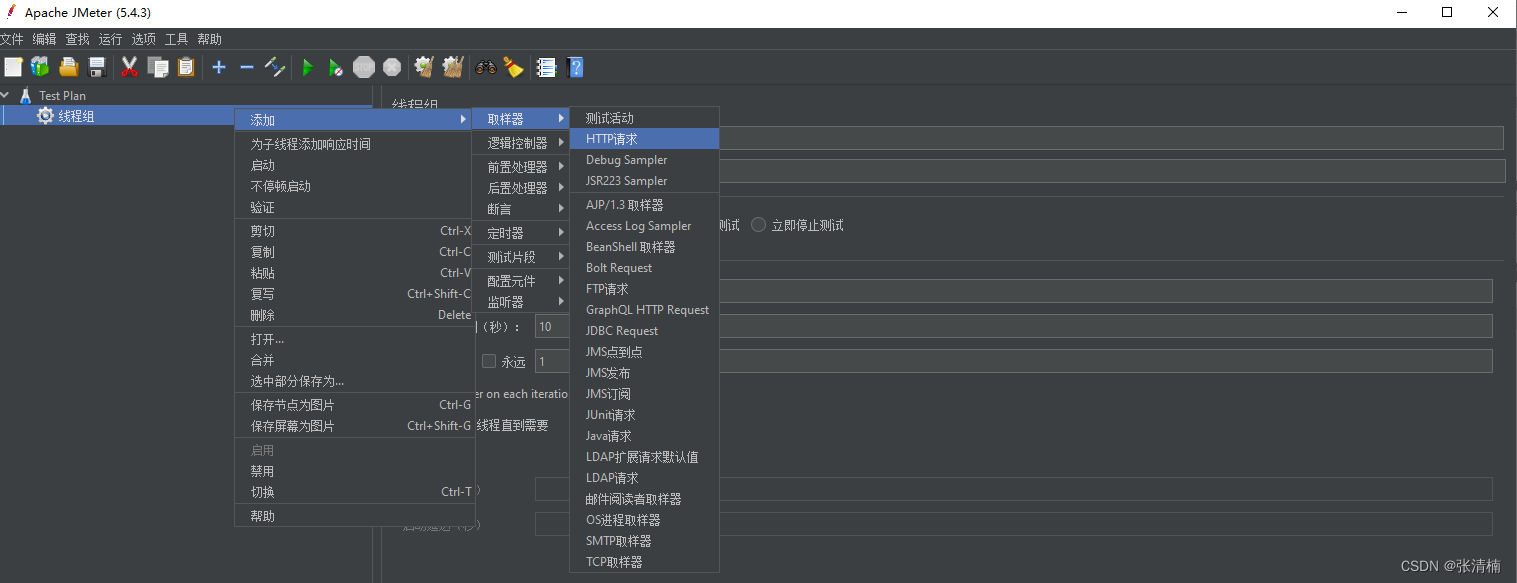Click the Expand All plus icon

(x=219, y=67)
